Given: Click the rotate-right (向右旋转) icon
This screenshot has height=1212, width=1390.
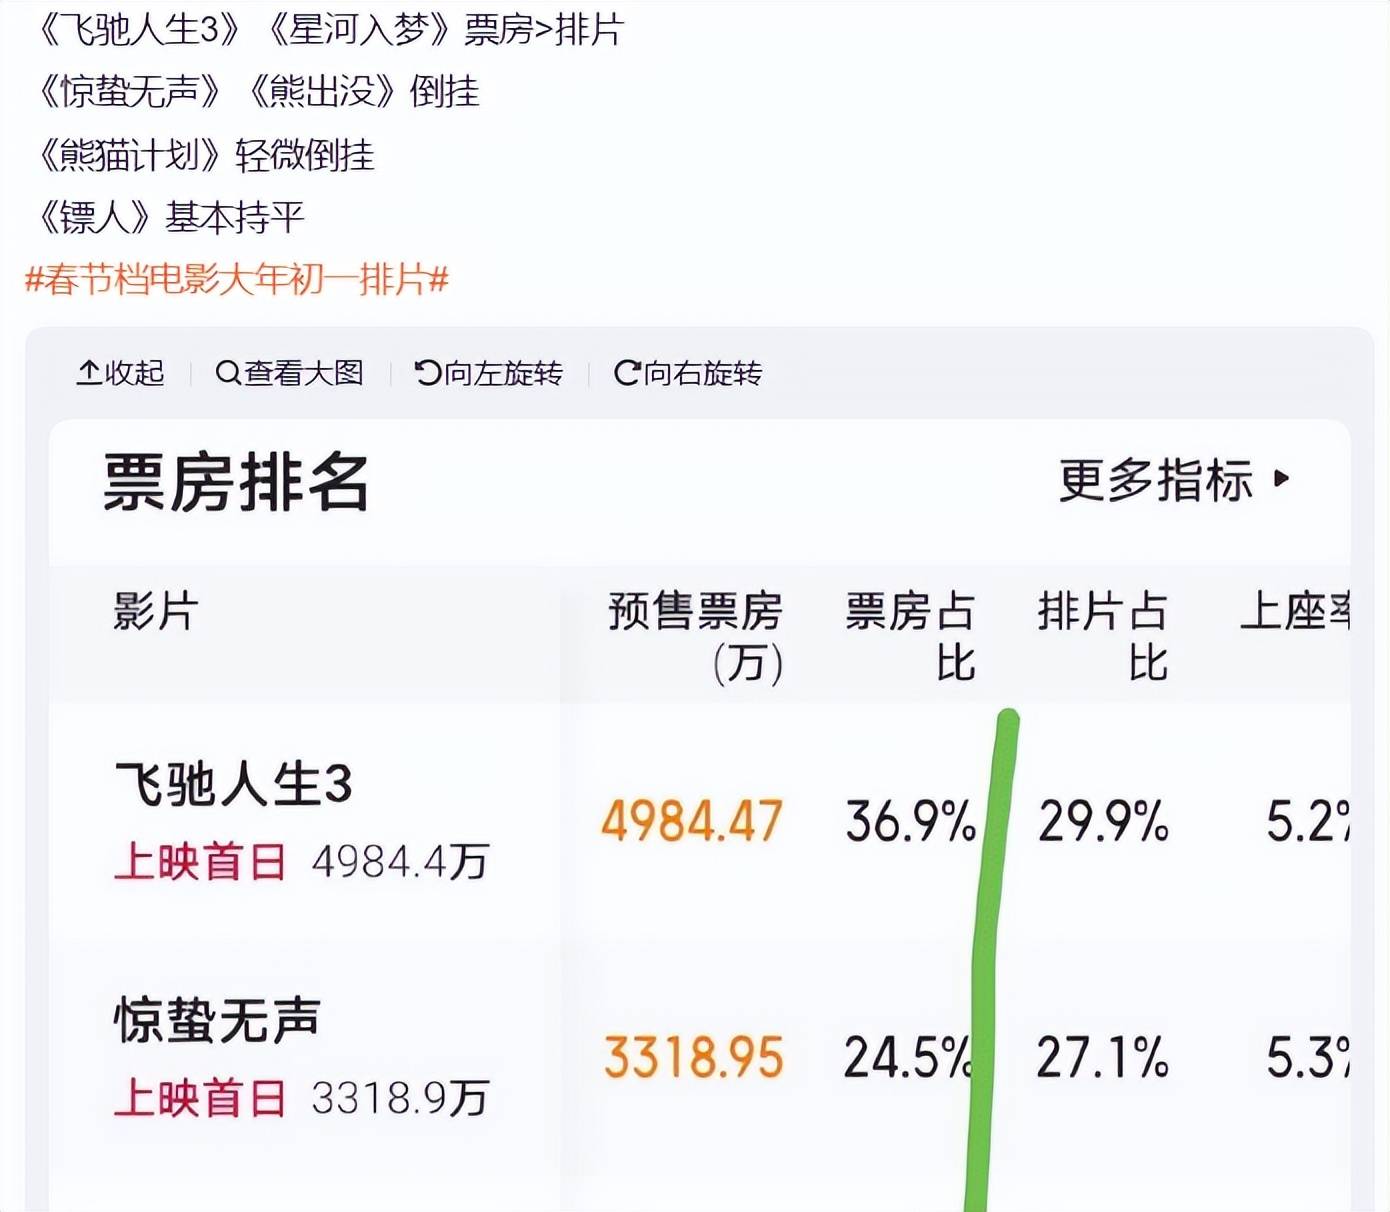Looking at the screenshot, I should 626,373.
